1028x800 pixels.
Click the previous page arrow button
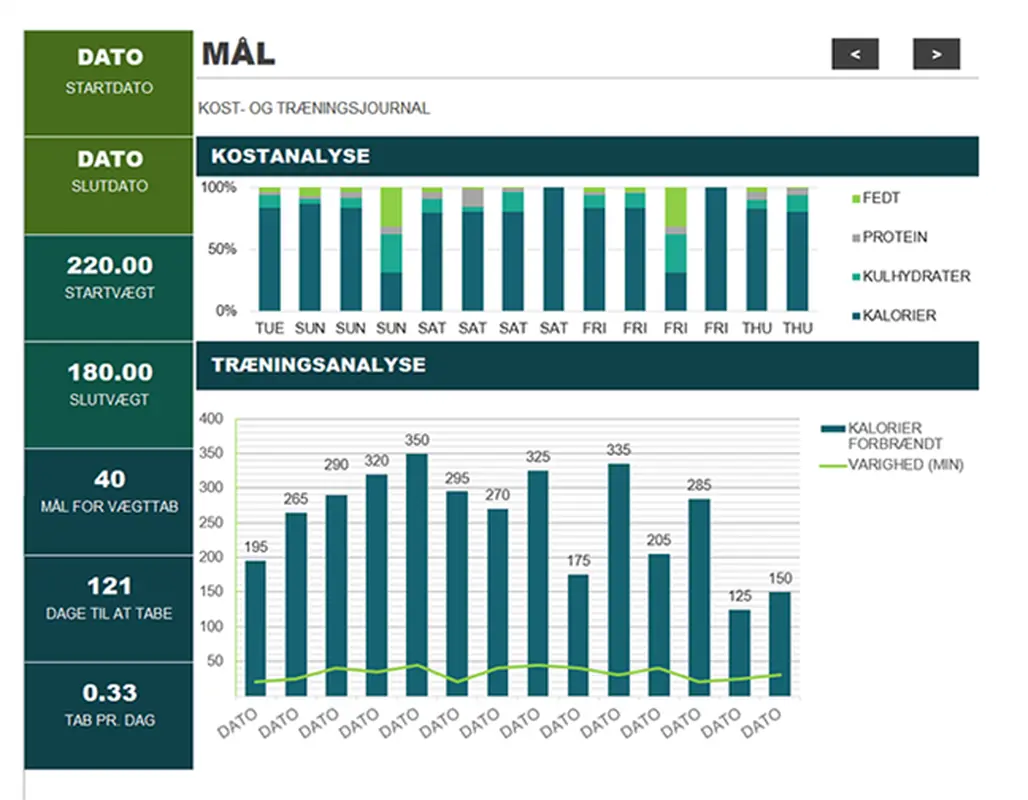point(854,54)
